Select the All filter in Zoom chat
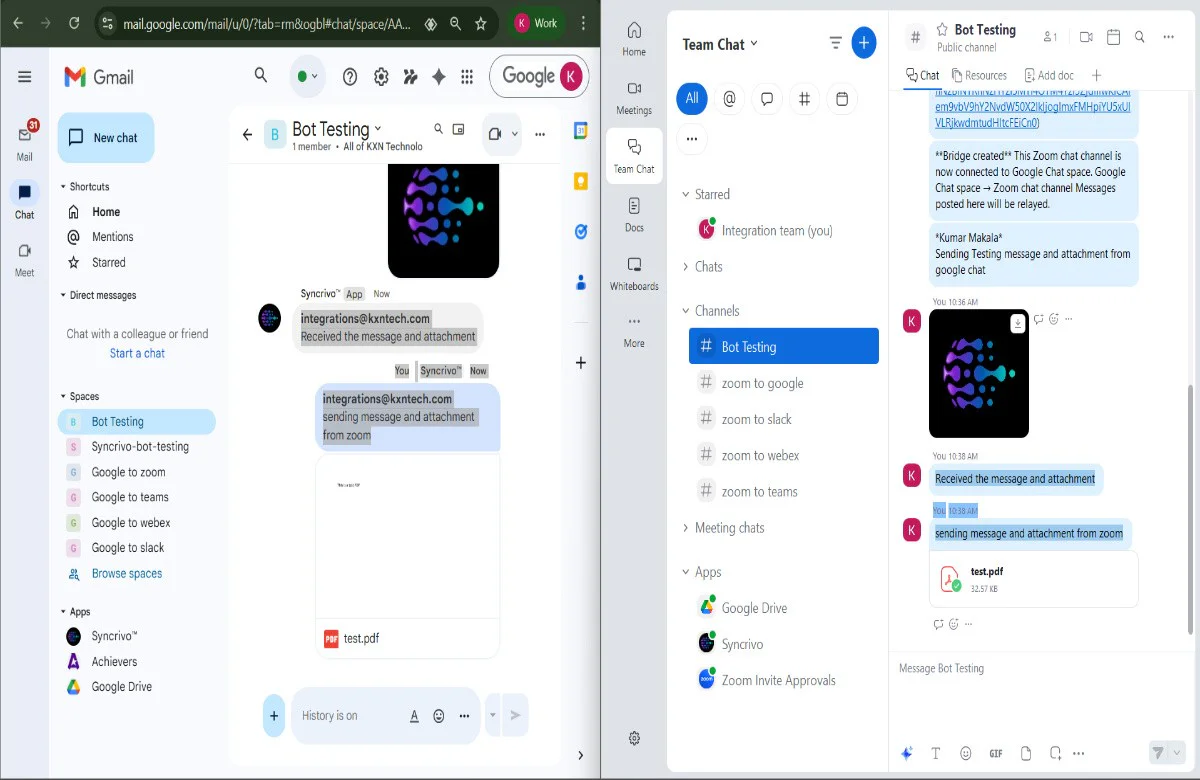Image resolution: width=1200 pixels, height=780 pixels. (x=691, y=98)
